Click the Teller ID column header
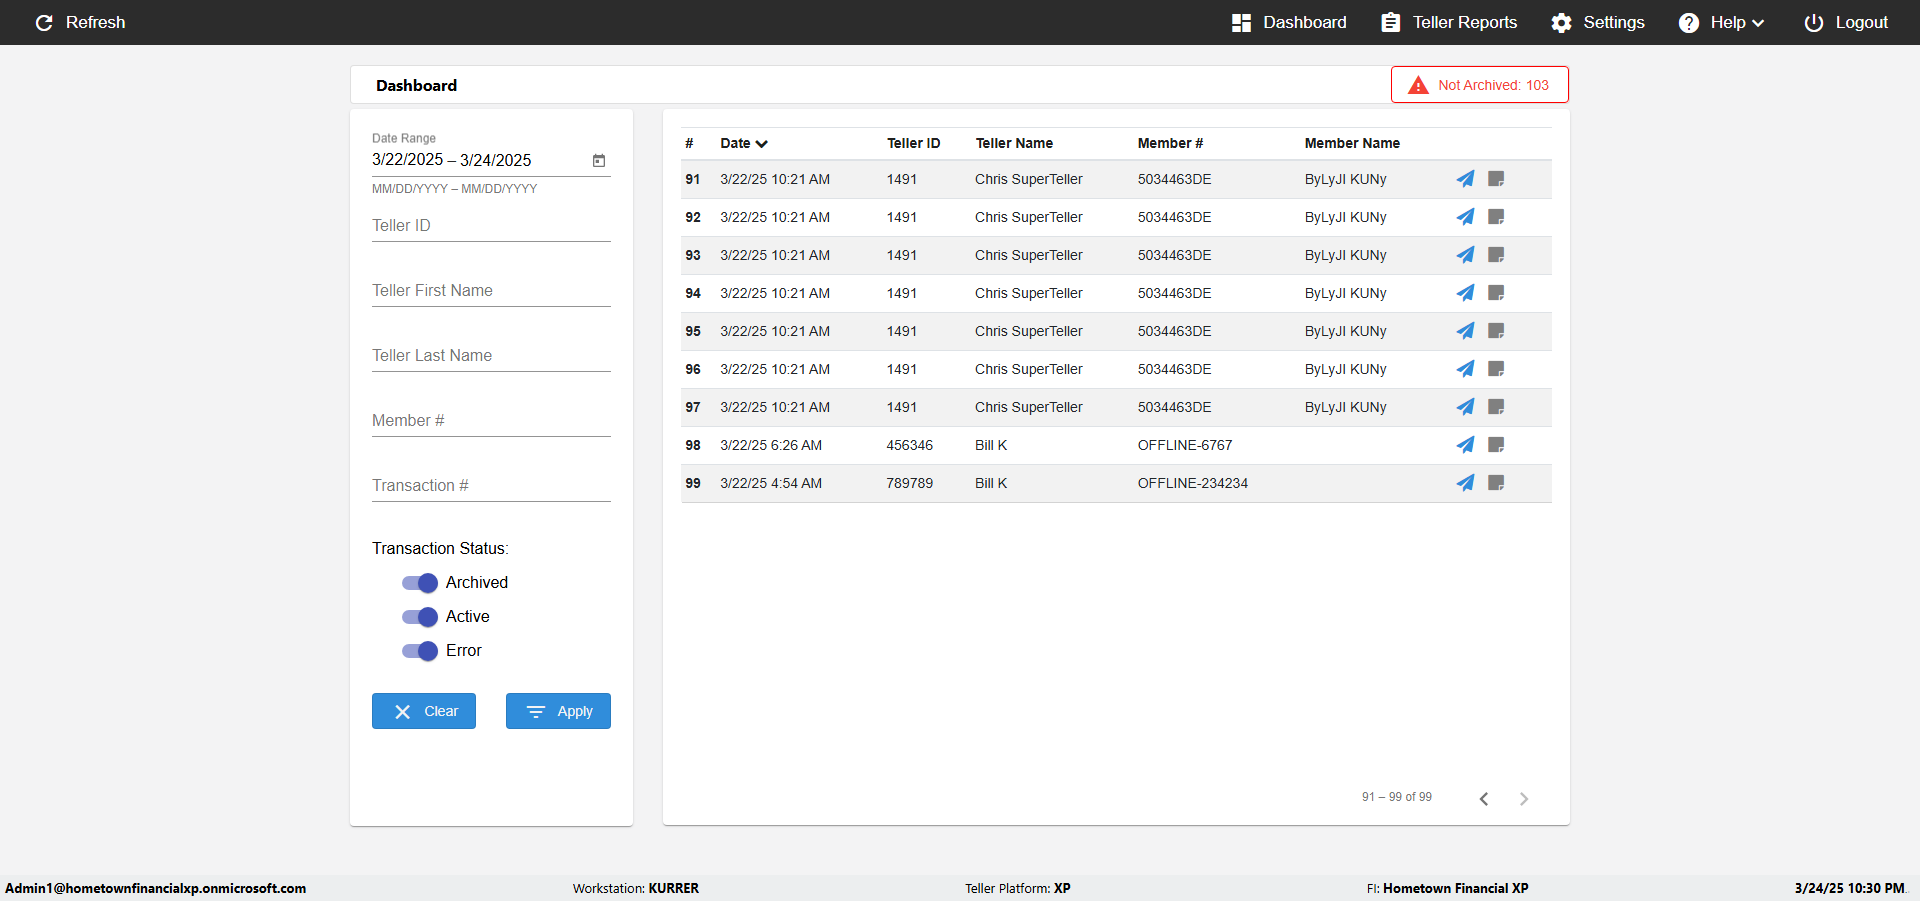 pyautogui.click(x=913, y=143)
